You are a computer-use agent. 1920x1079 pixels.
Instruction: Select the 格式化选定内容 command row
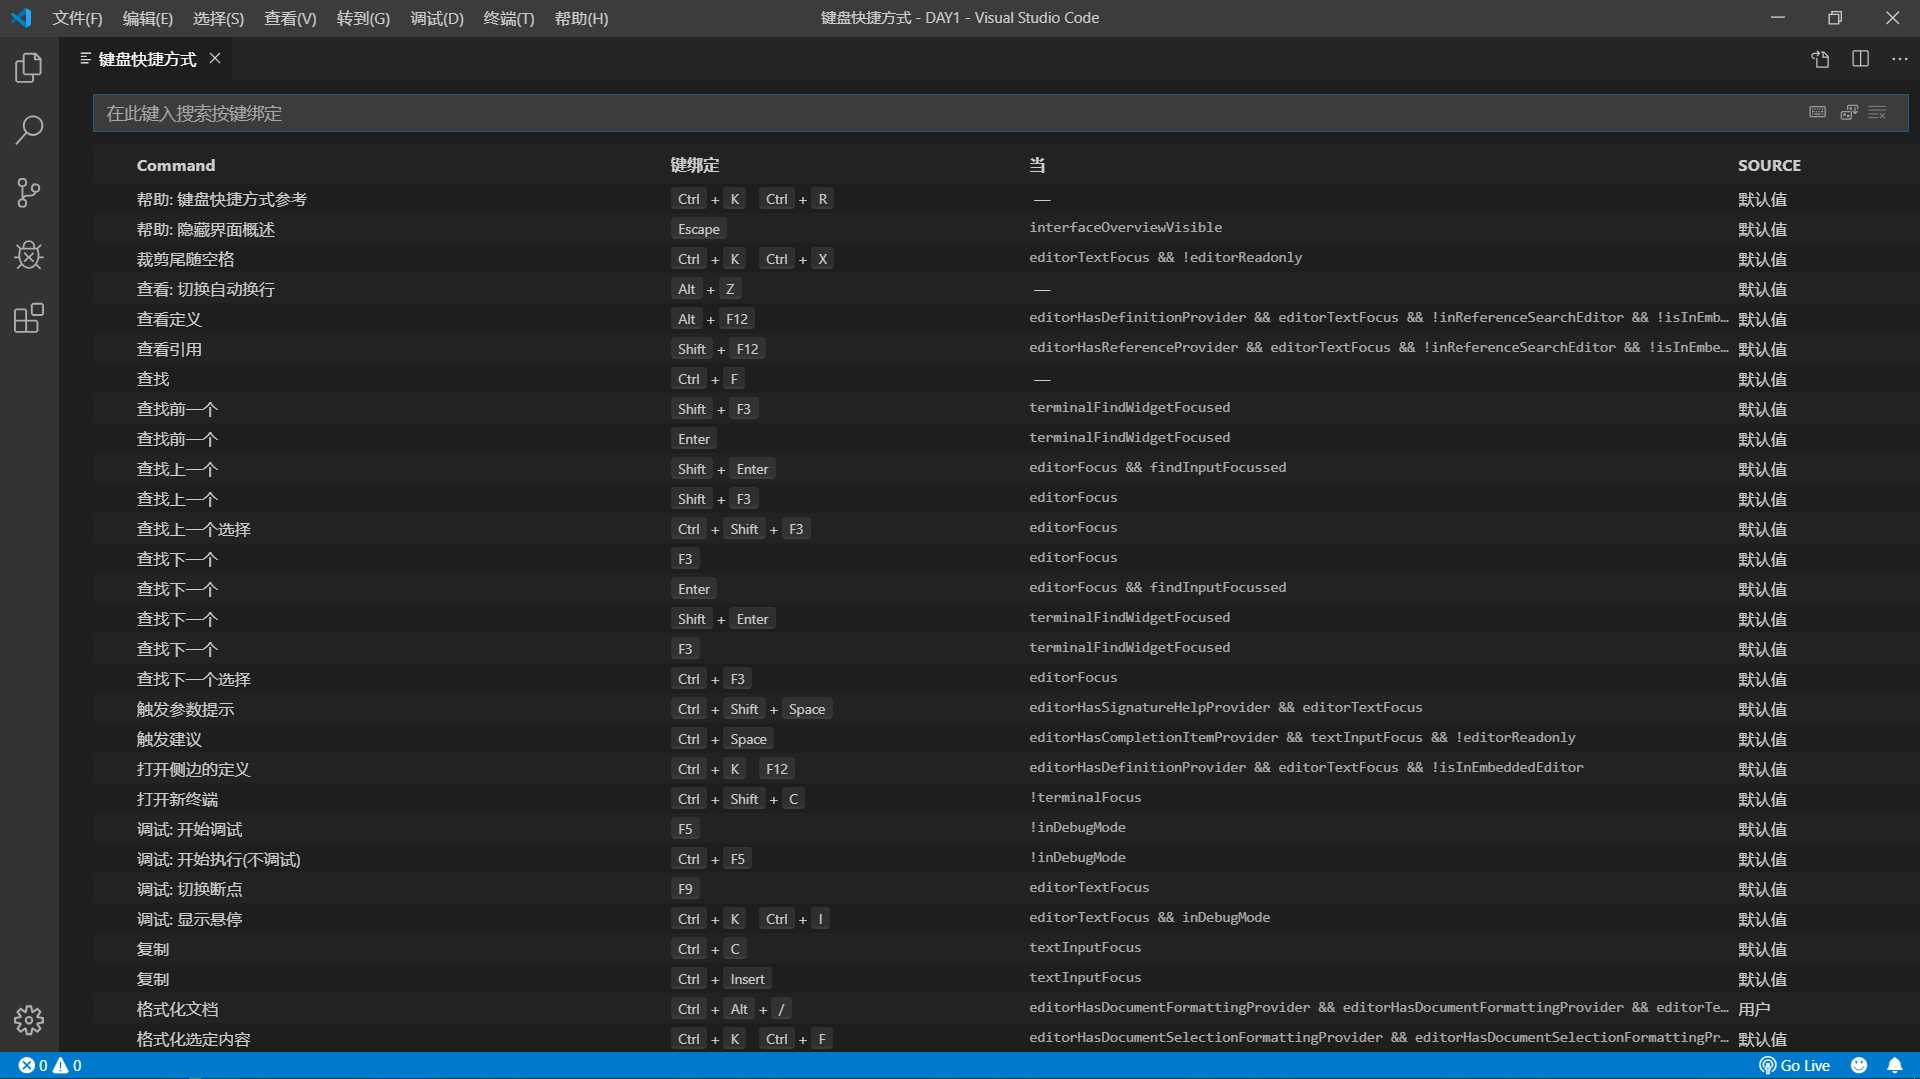click(x=1000, y=1039)
